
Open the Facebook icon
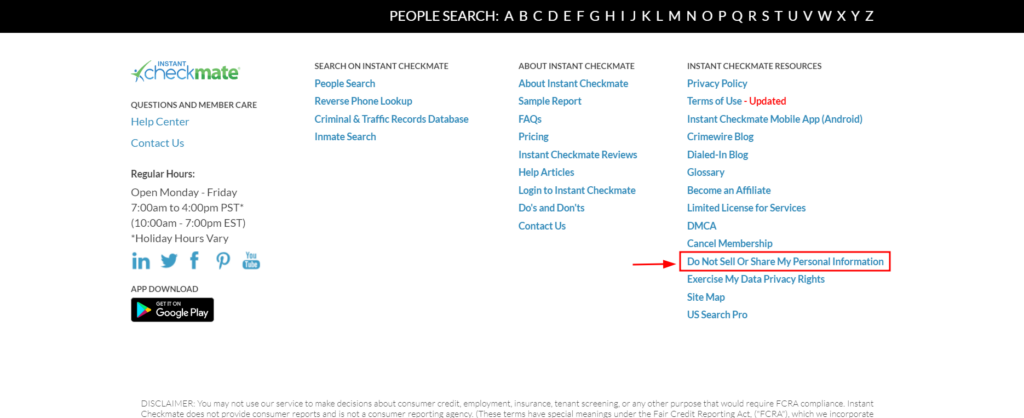[x=194, y=261]
